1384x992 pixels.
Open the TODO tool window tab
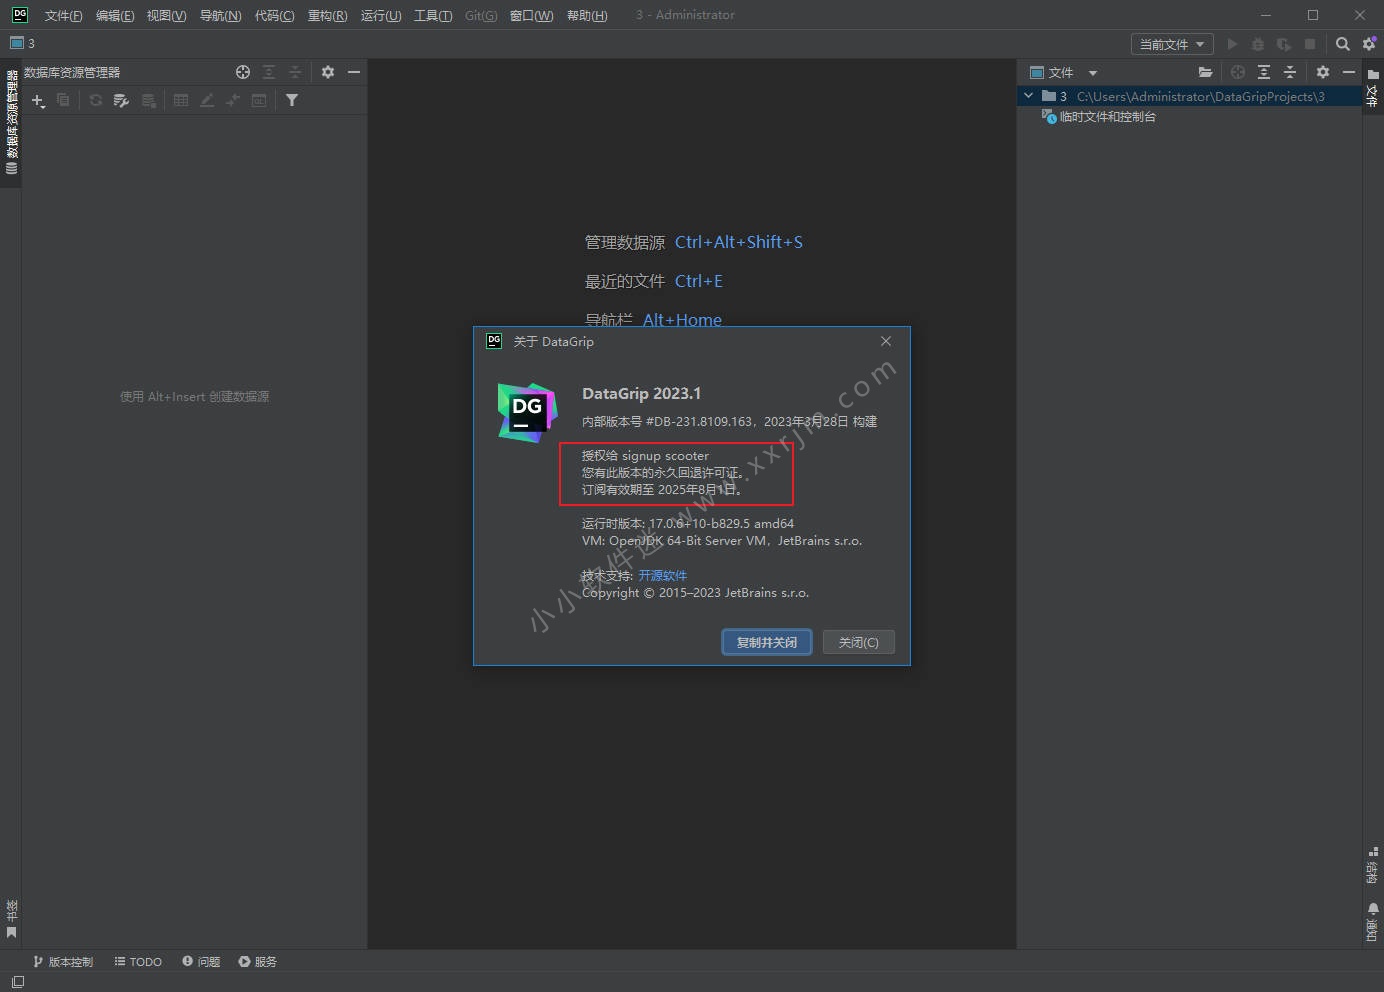coord(138,962)
